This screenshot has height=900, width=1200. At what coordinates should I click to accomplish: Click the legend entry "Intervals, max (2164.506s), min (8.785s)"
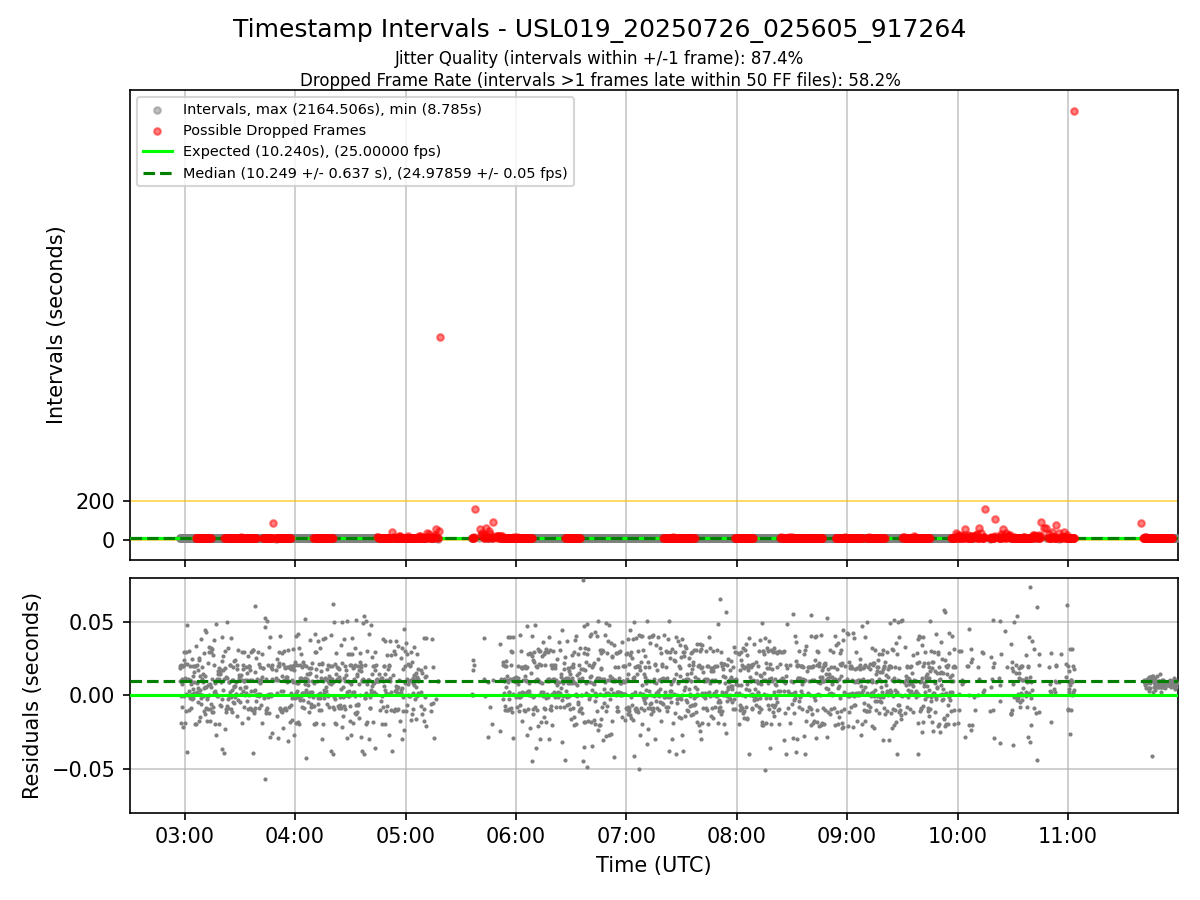332,109
